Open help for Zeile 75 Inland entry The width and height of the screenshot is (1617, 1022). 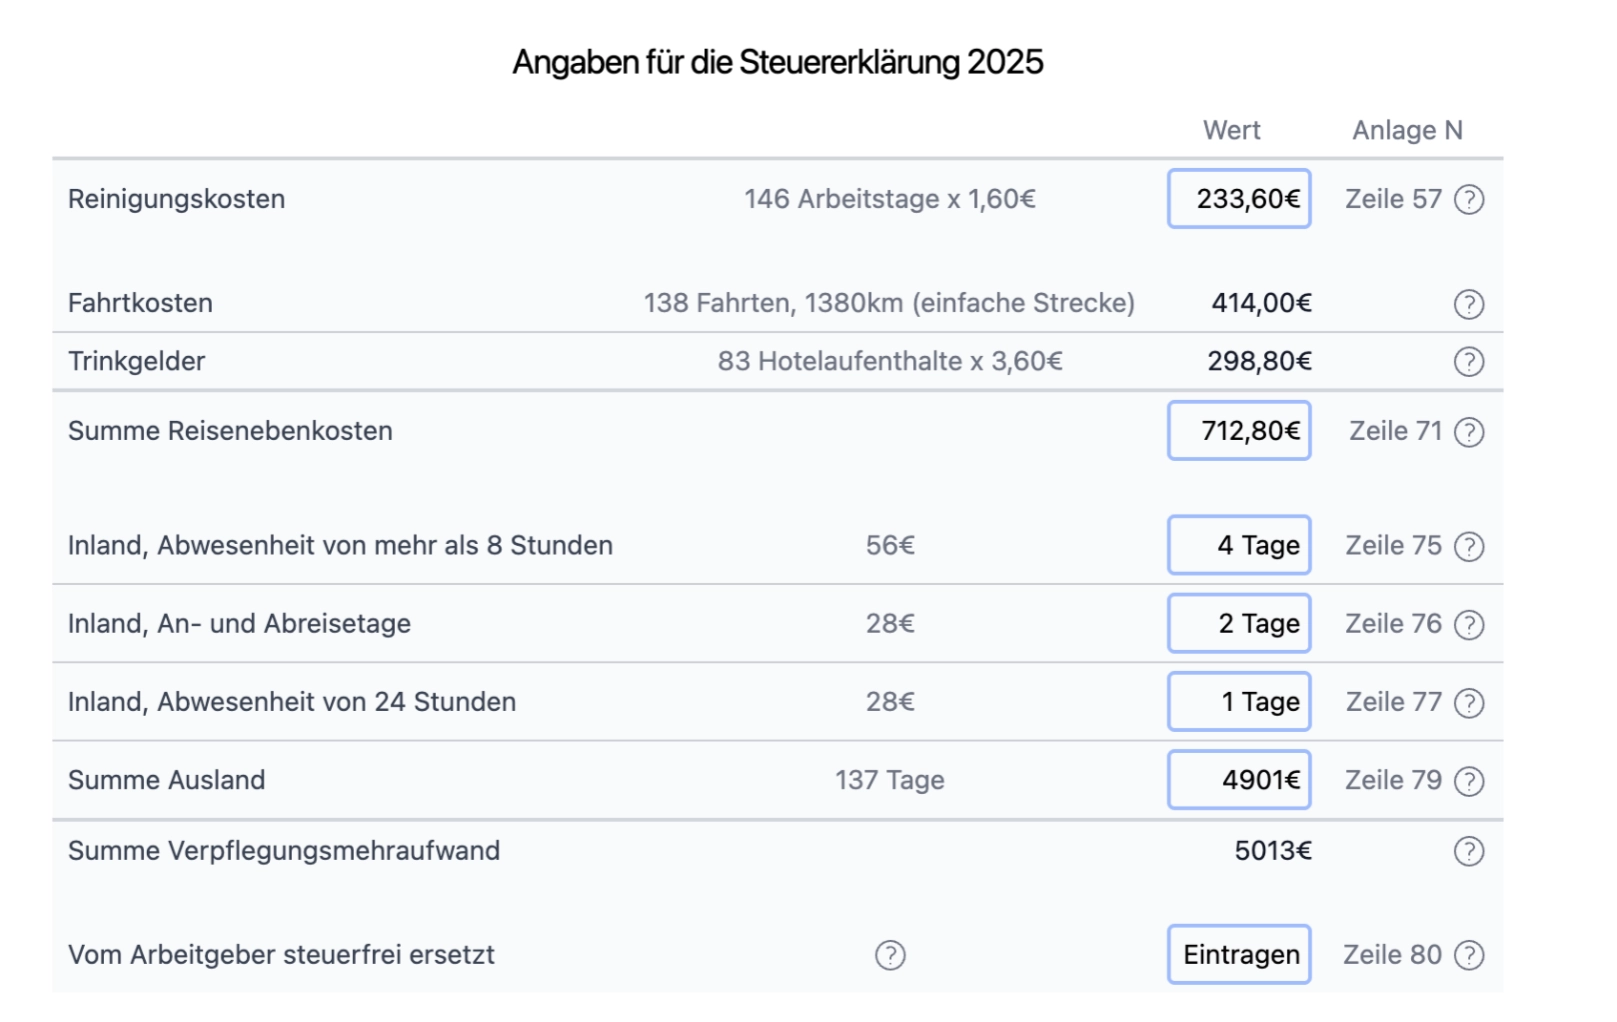pyautogui.click(x=1470, y=546)
